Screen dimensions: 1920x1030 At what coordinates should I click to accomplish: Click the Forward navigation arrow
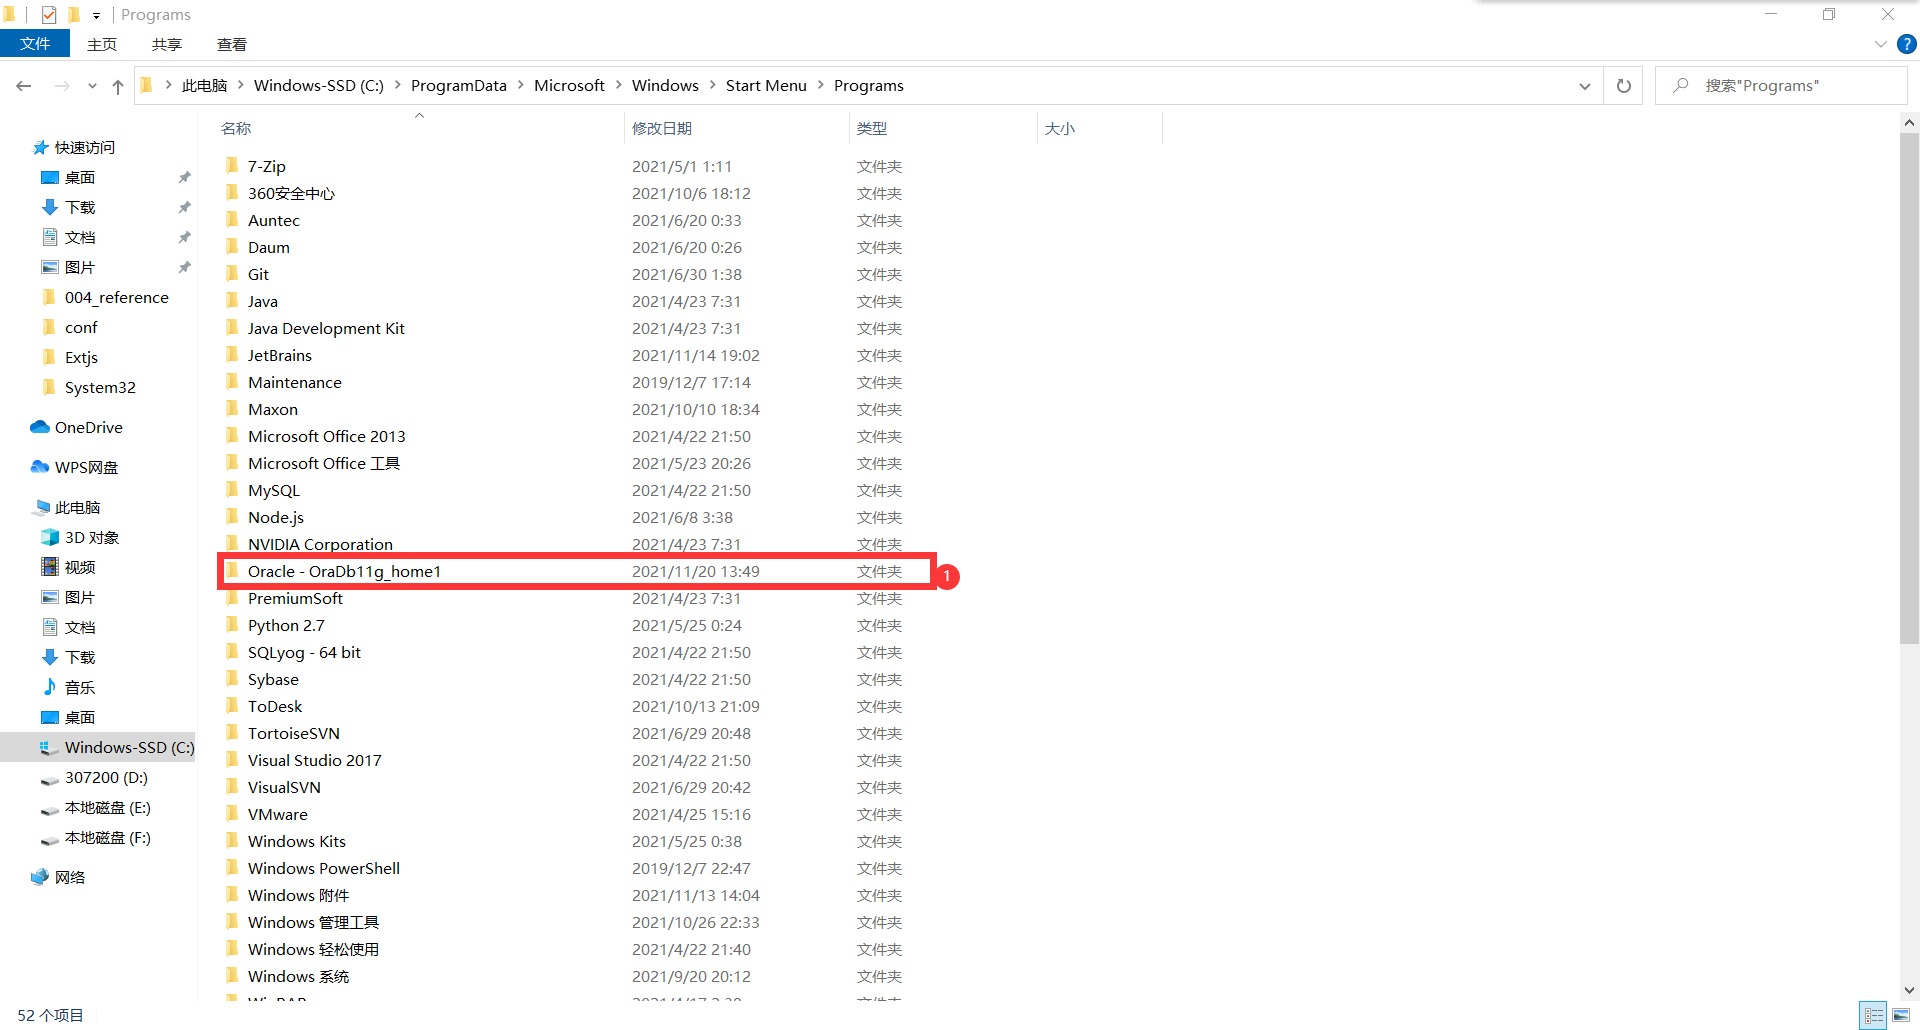point(62,86)
